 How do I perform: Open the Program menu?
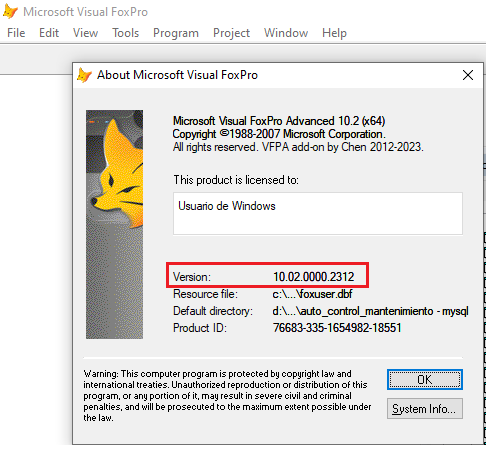tap(176, 33)
